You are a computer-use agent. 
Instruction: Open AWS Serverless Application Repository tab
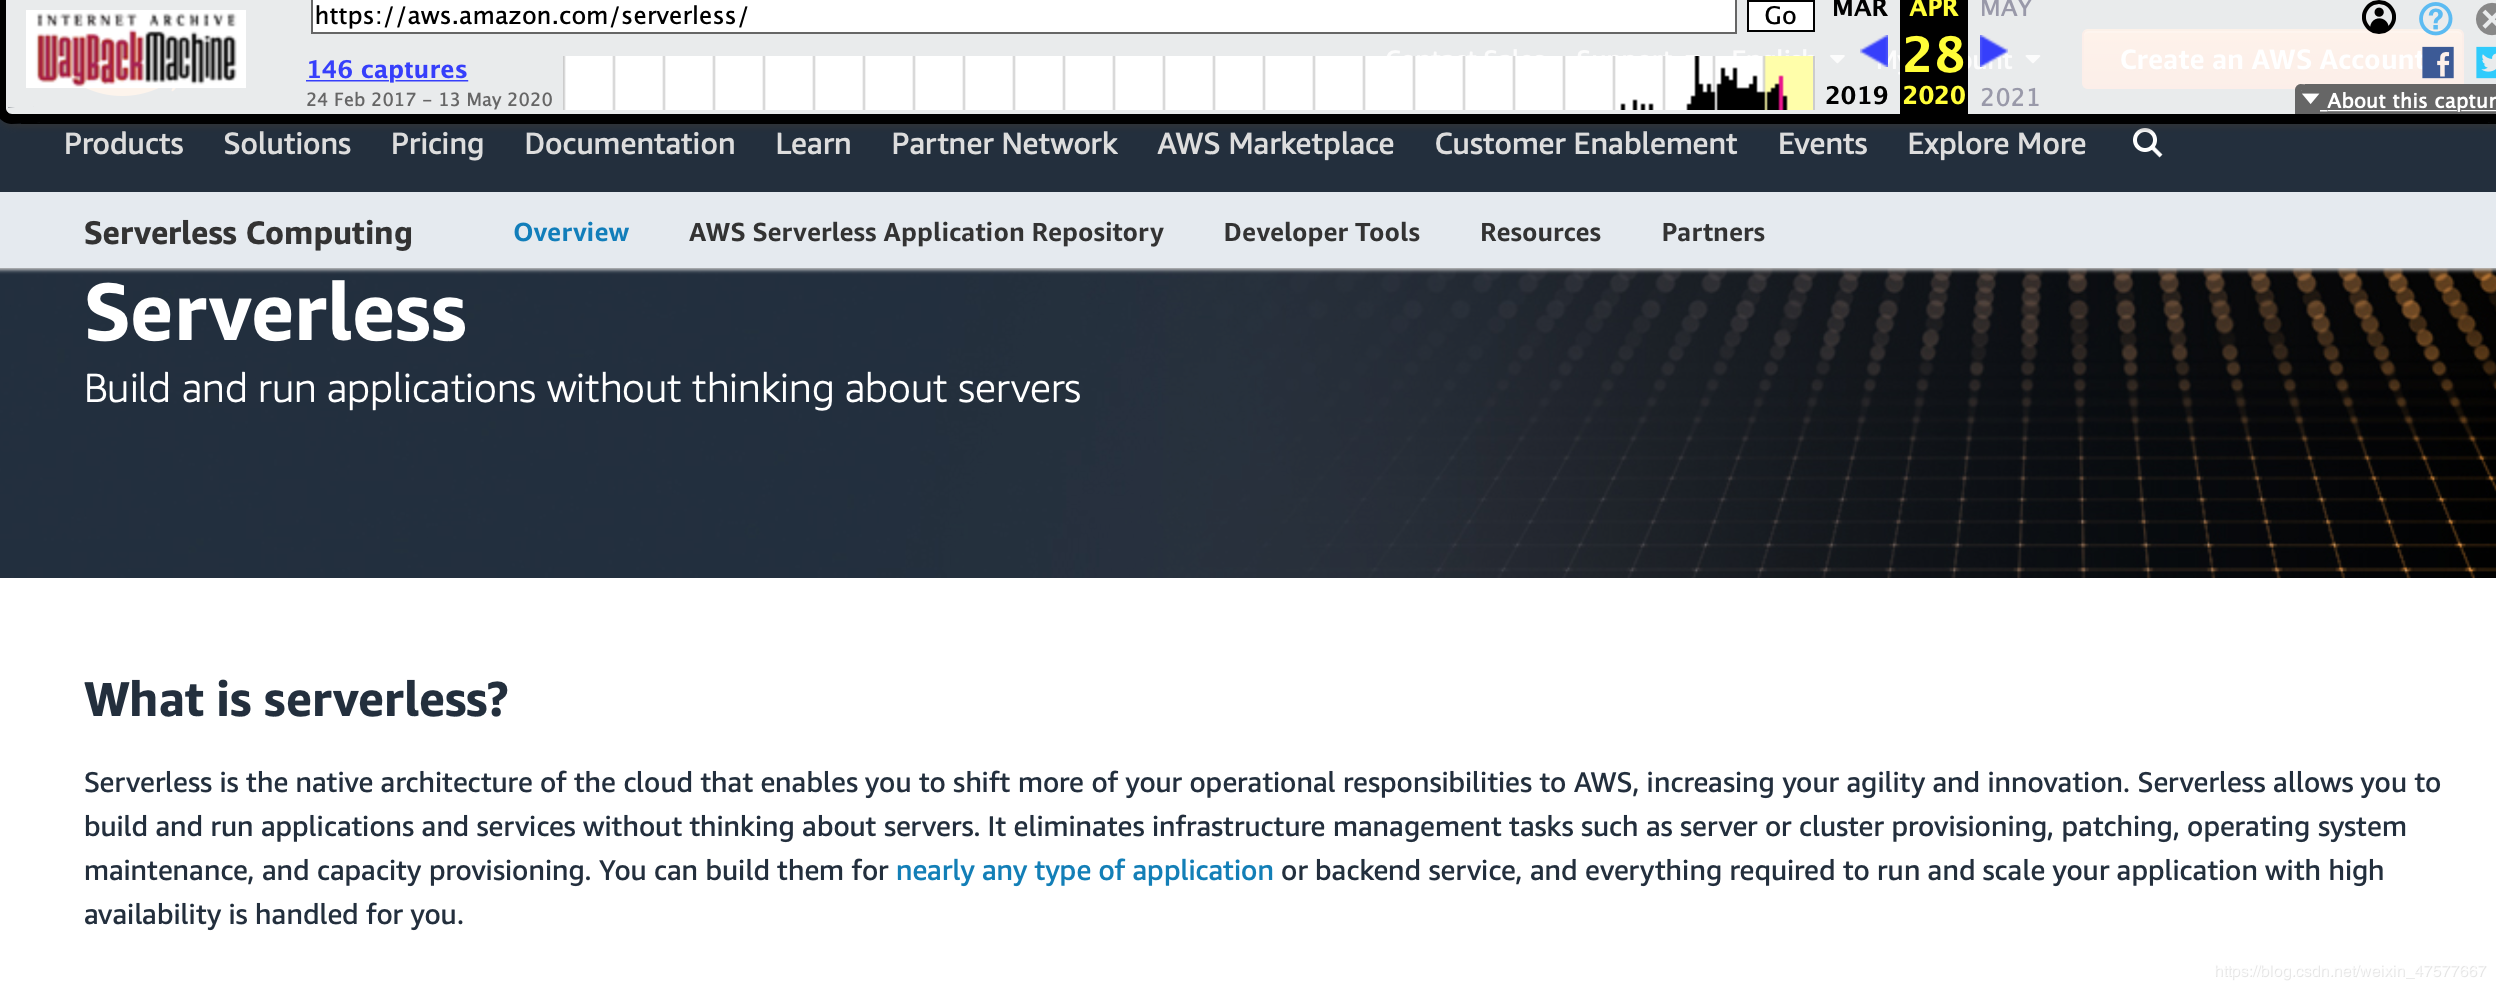click(x=926, y=232)
